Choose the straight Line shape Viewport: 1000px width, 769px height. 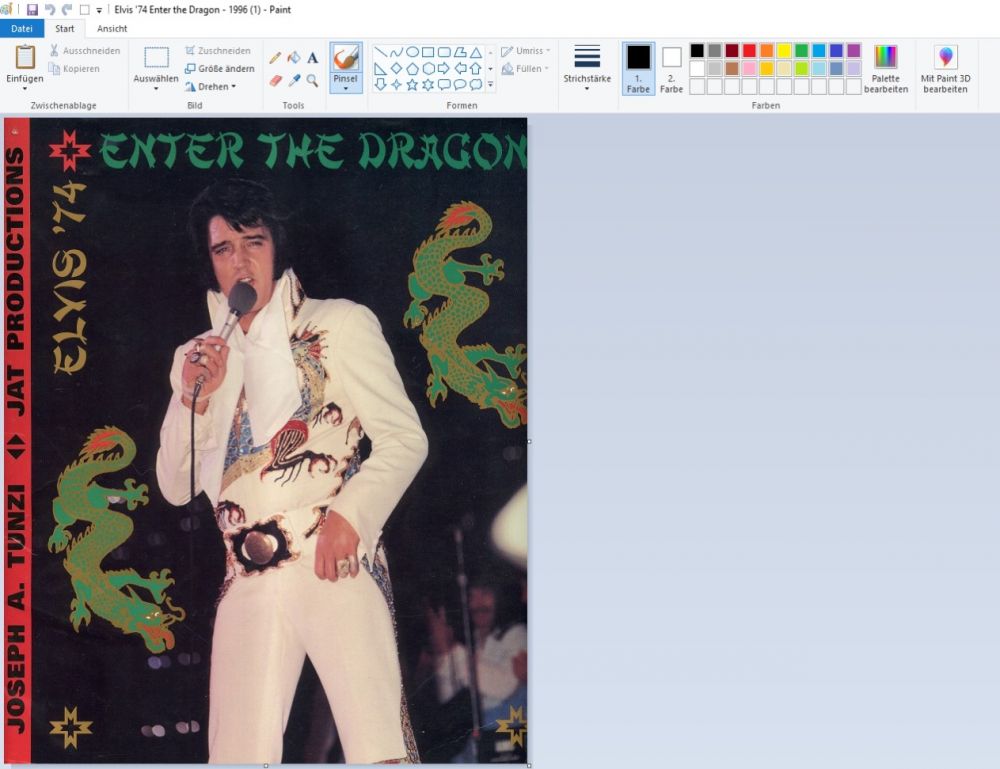point(380,52)
